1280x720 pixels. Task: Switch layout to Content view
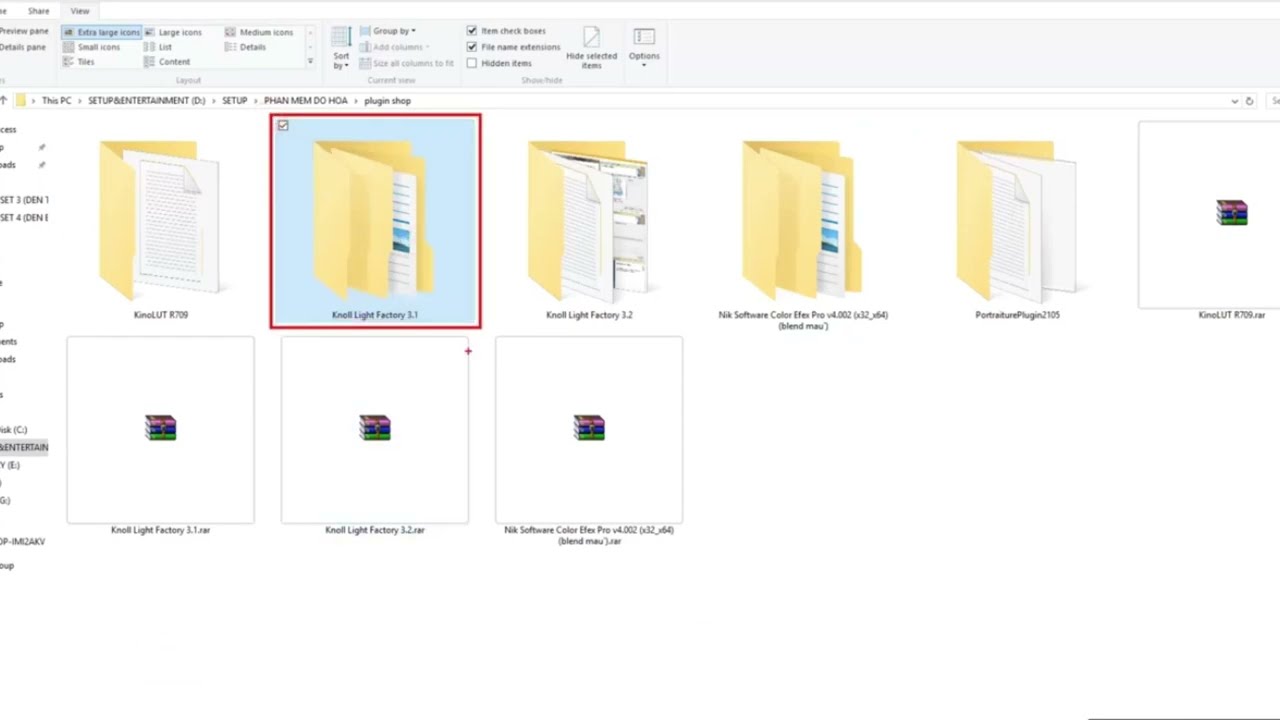167,62
